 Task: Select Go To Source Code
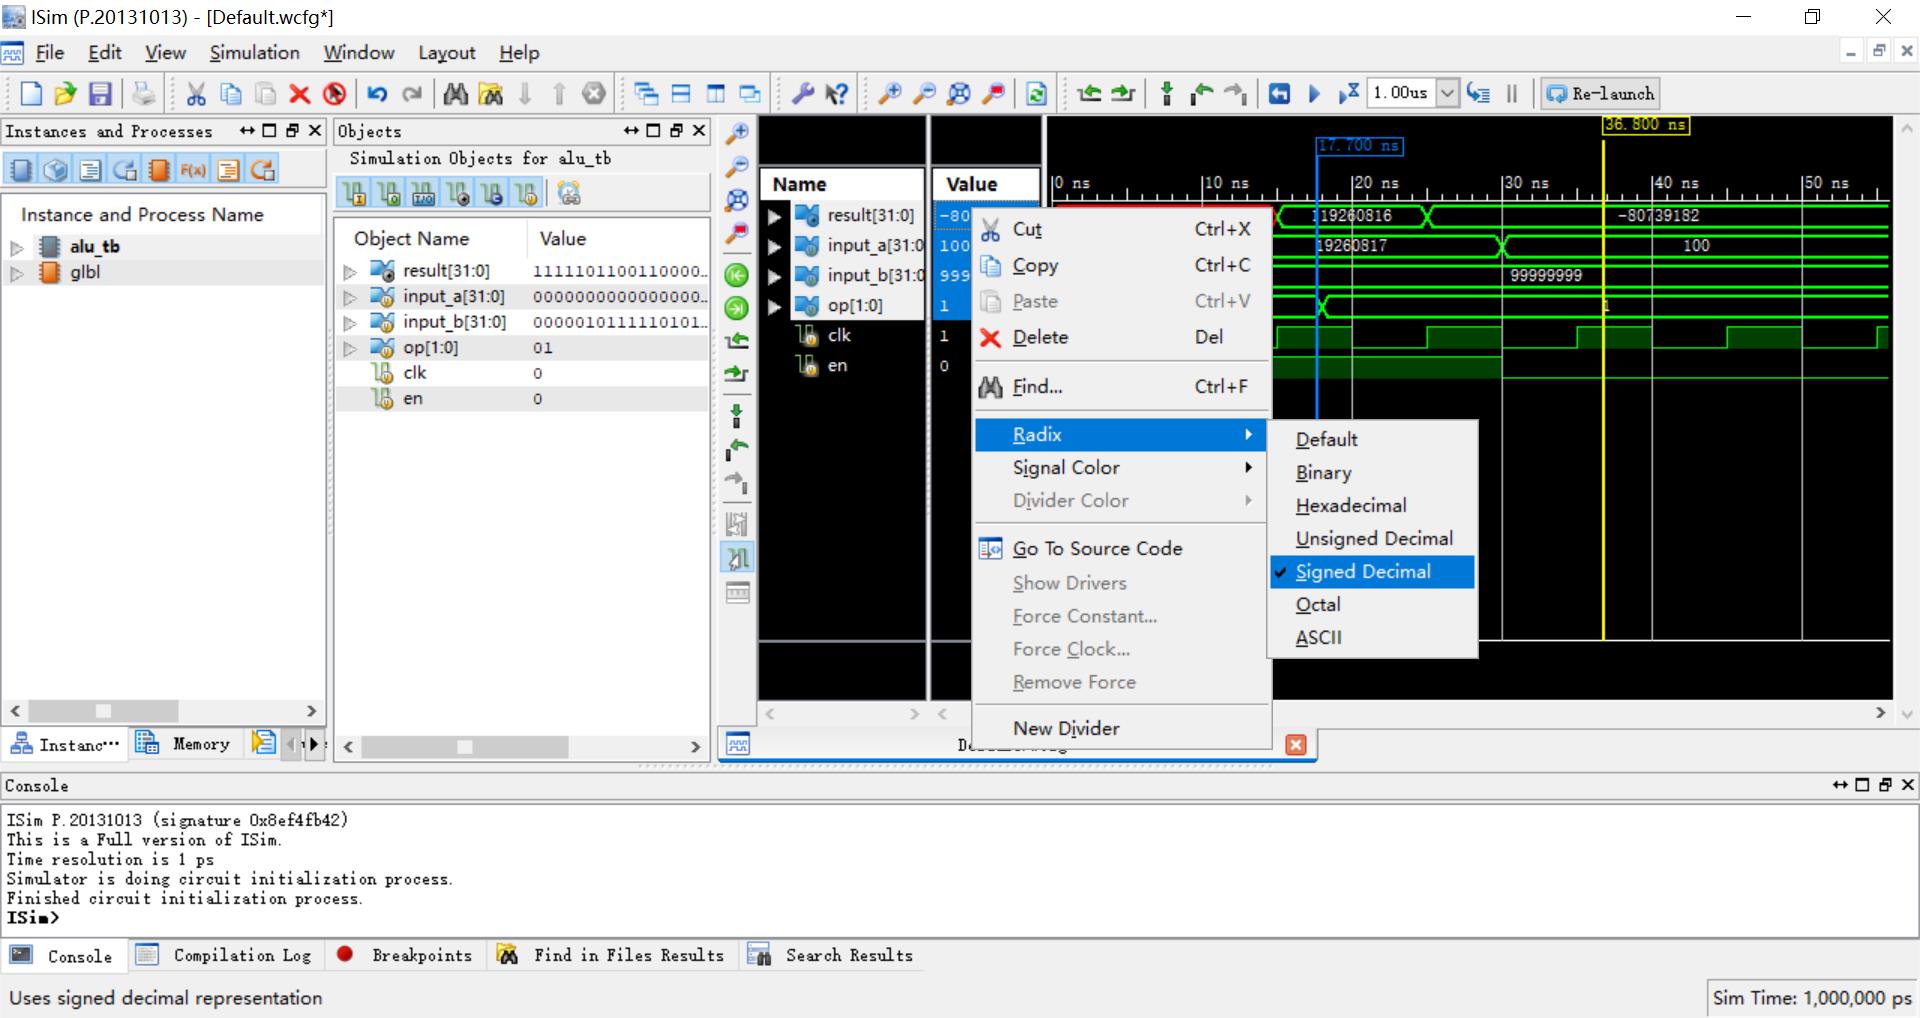tap(1122, 549)
